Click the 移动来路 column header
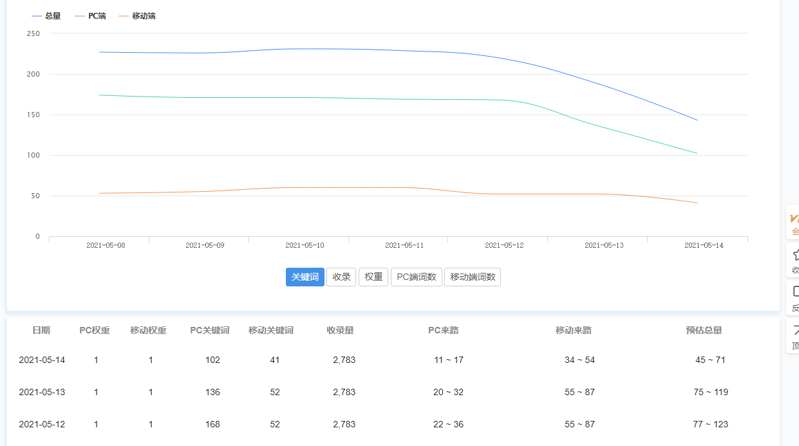Viewport: 799px width, 446px height. tap(574, 330)
